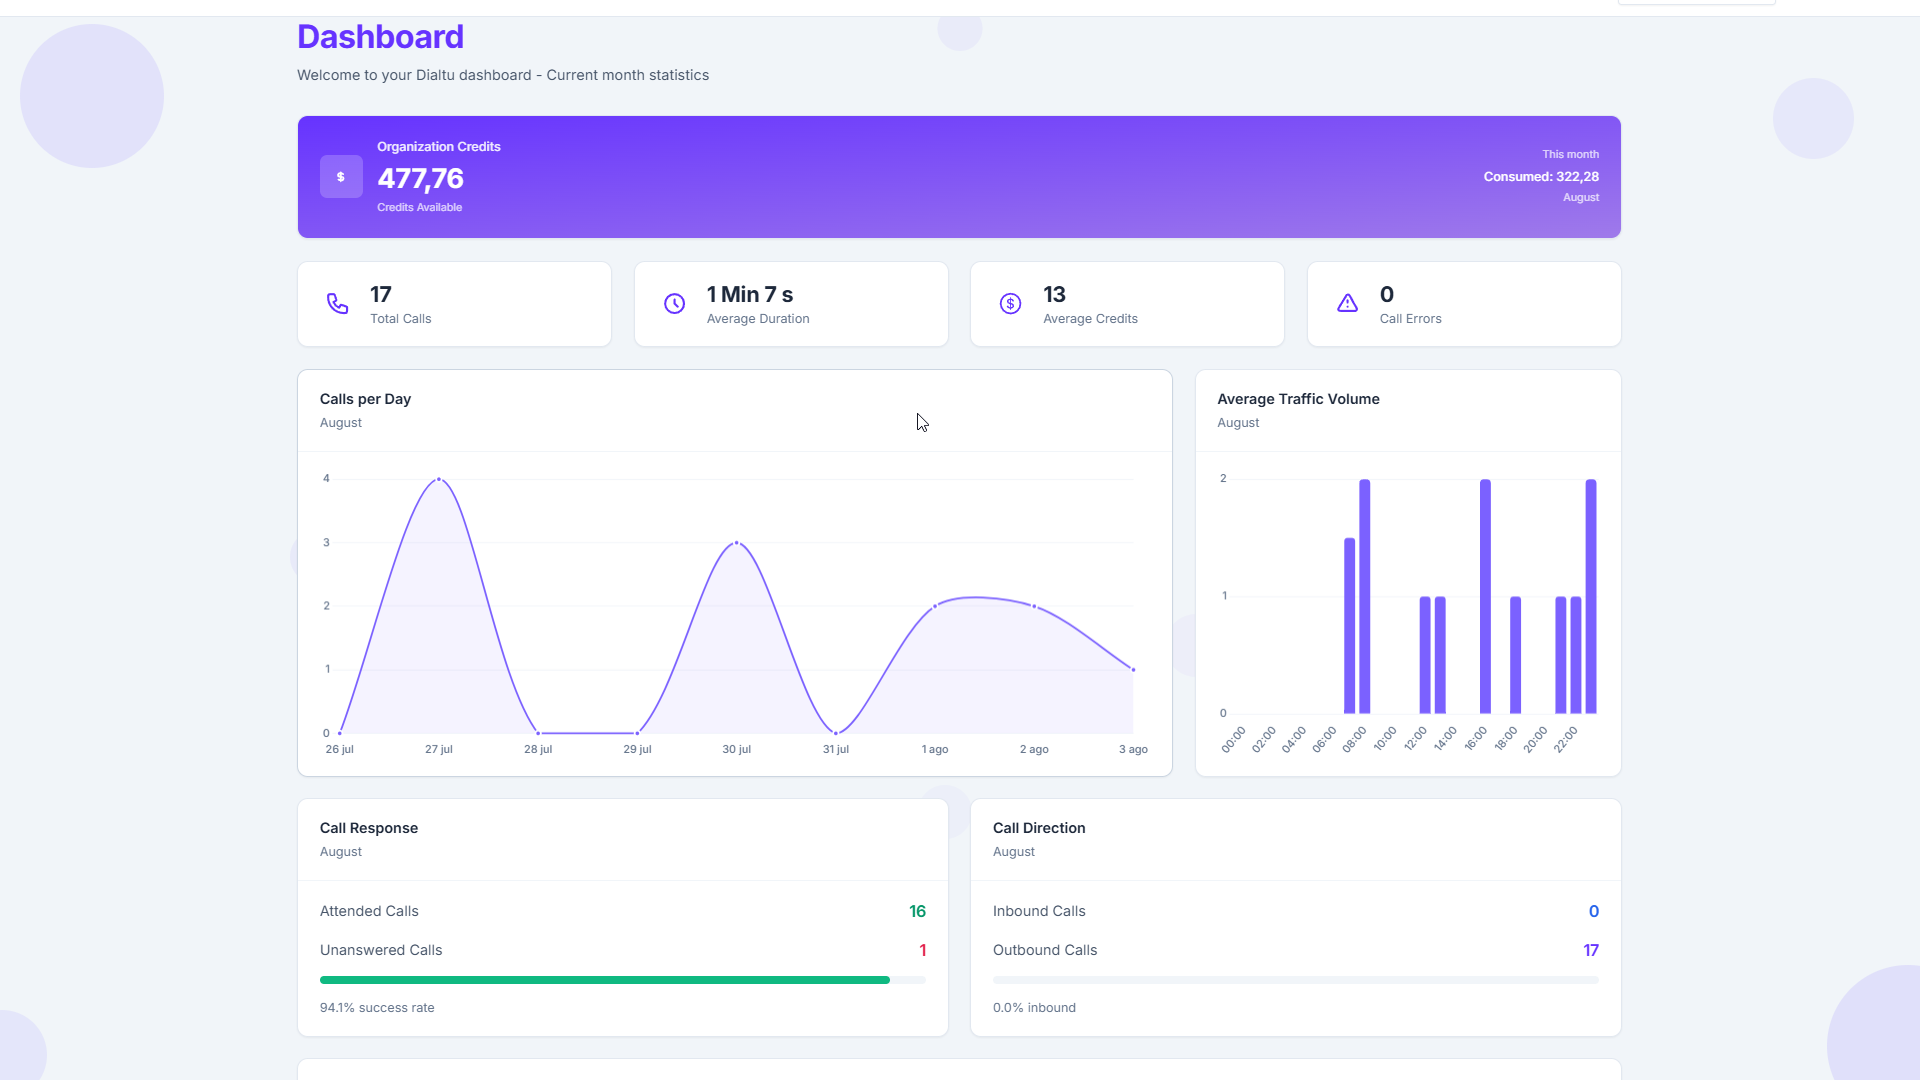The width and height of the screenshot is (1920, 1080).
Task: Click the single bar at 18:00 in traffic chart
Action: point(1516,655)
